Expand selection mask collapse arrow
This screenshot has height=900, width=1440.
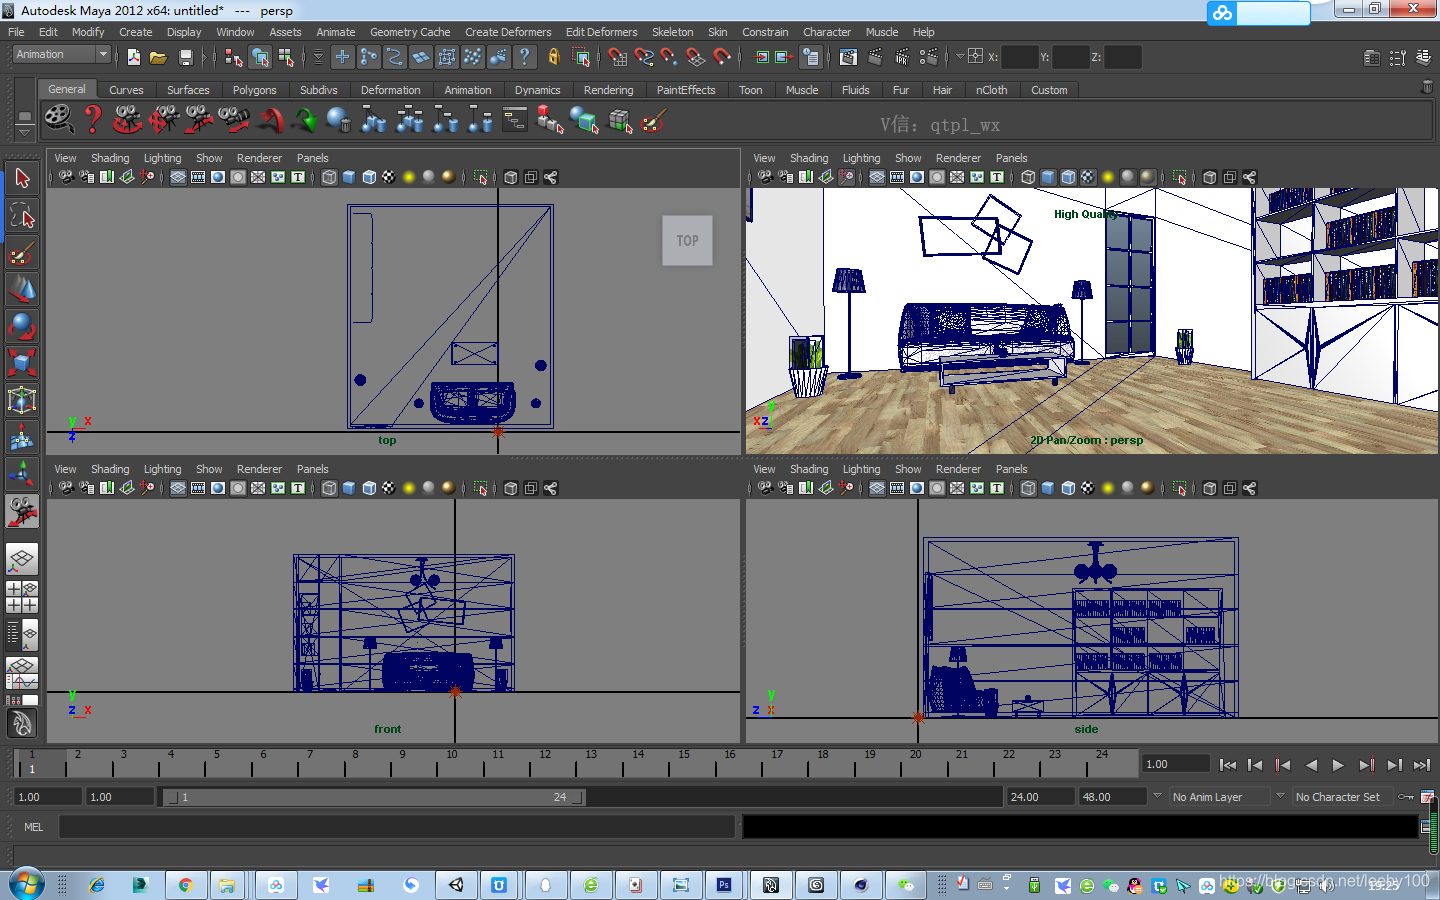point(318,57)
